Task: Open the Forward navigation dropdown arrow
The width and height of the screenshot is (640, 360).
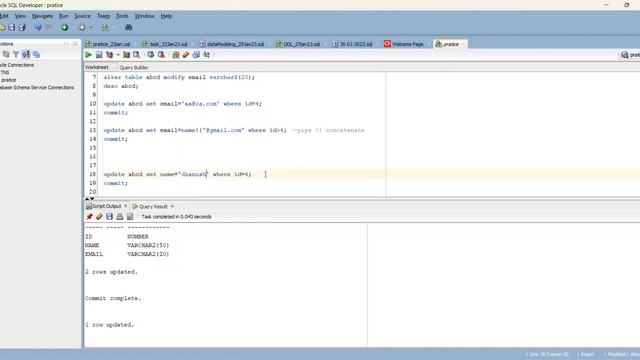Action: [x=91, y=28]
